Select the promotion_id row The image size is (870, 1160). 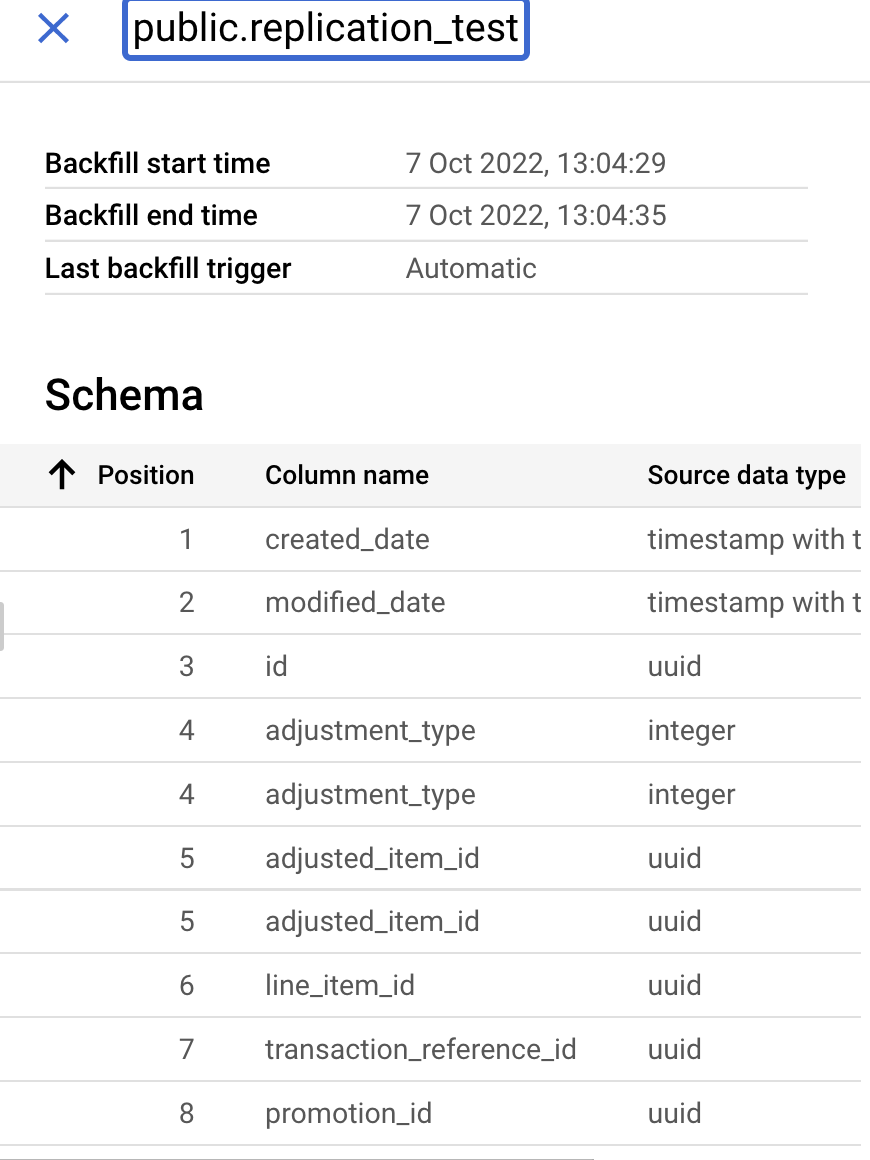(x=348, y=1114)
